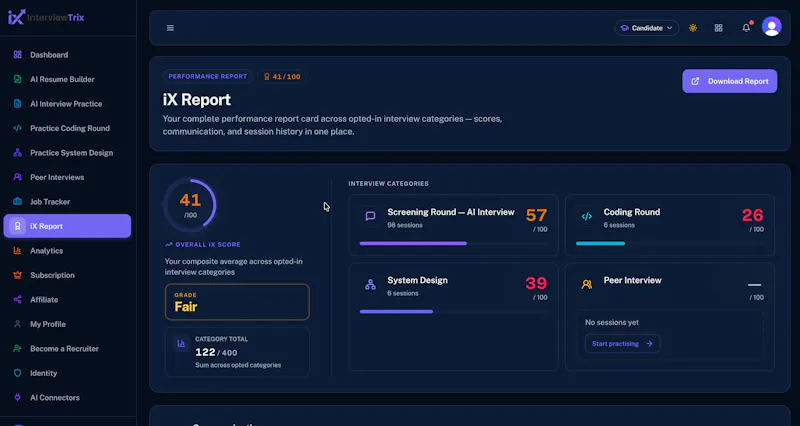Click the Peer Interviews people icon
The image size is (800, 426).
(x=17, y=177)
